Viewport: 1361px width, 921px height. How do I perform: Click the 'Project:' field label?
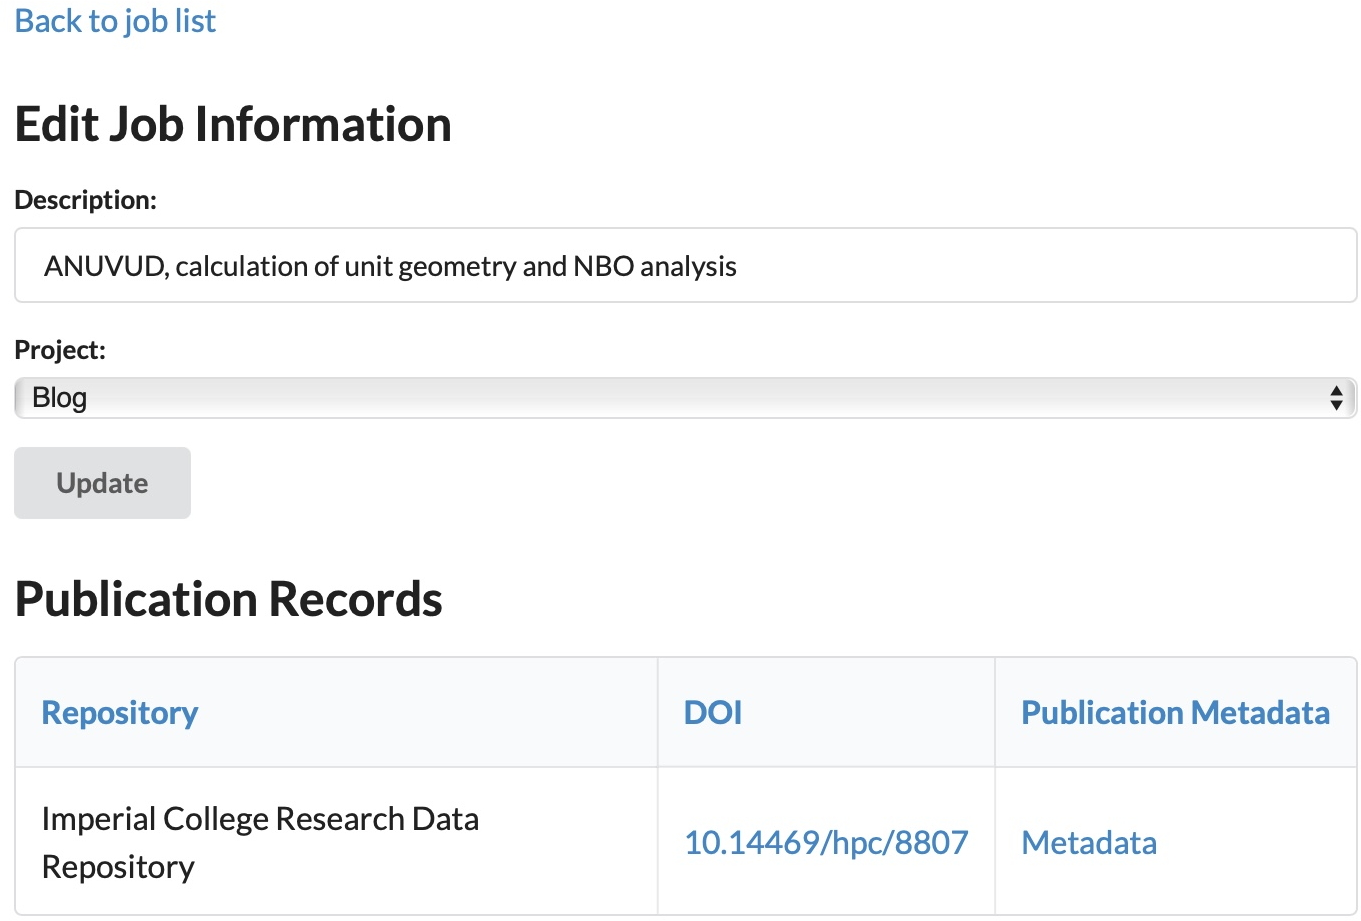pyautogui.click(x=59, y=350)
